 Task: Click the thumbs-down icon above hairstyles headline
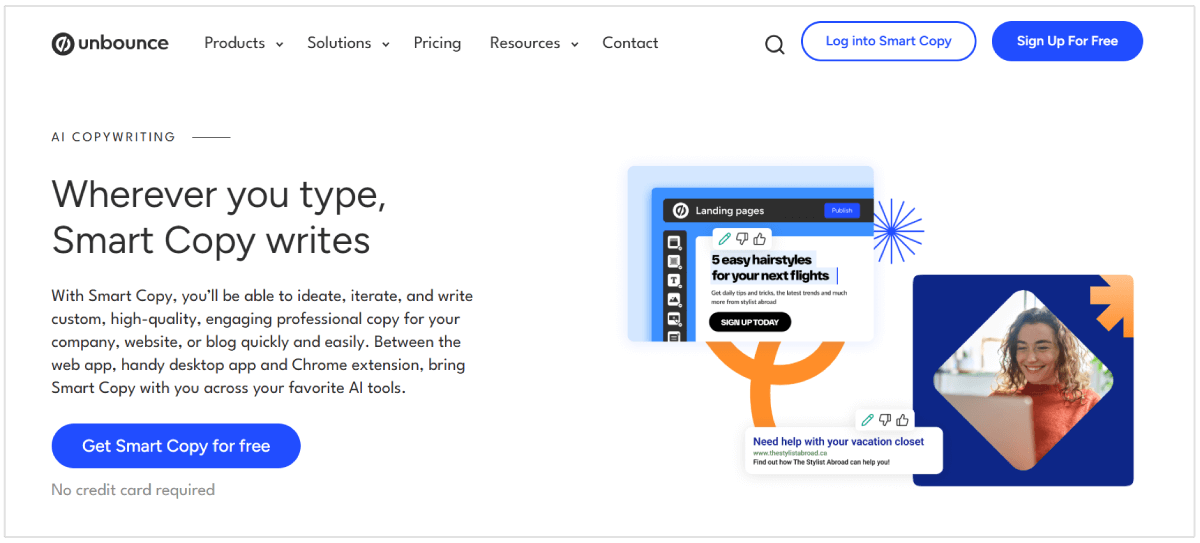click(x=742, y=239)
